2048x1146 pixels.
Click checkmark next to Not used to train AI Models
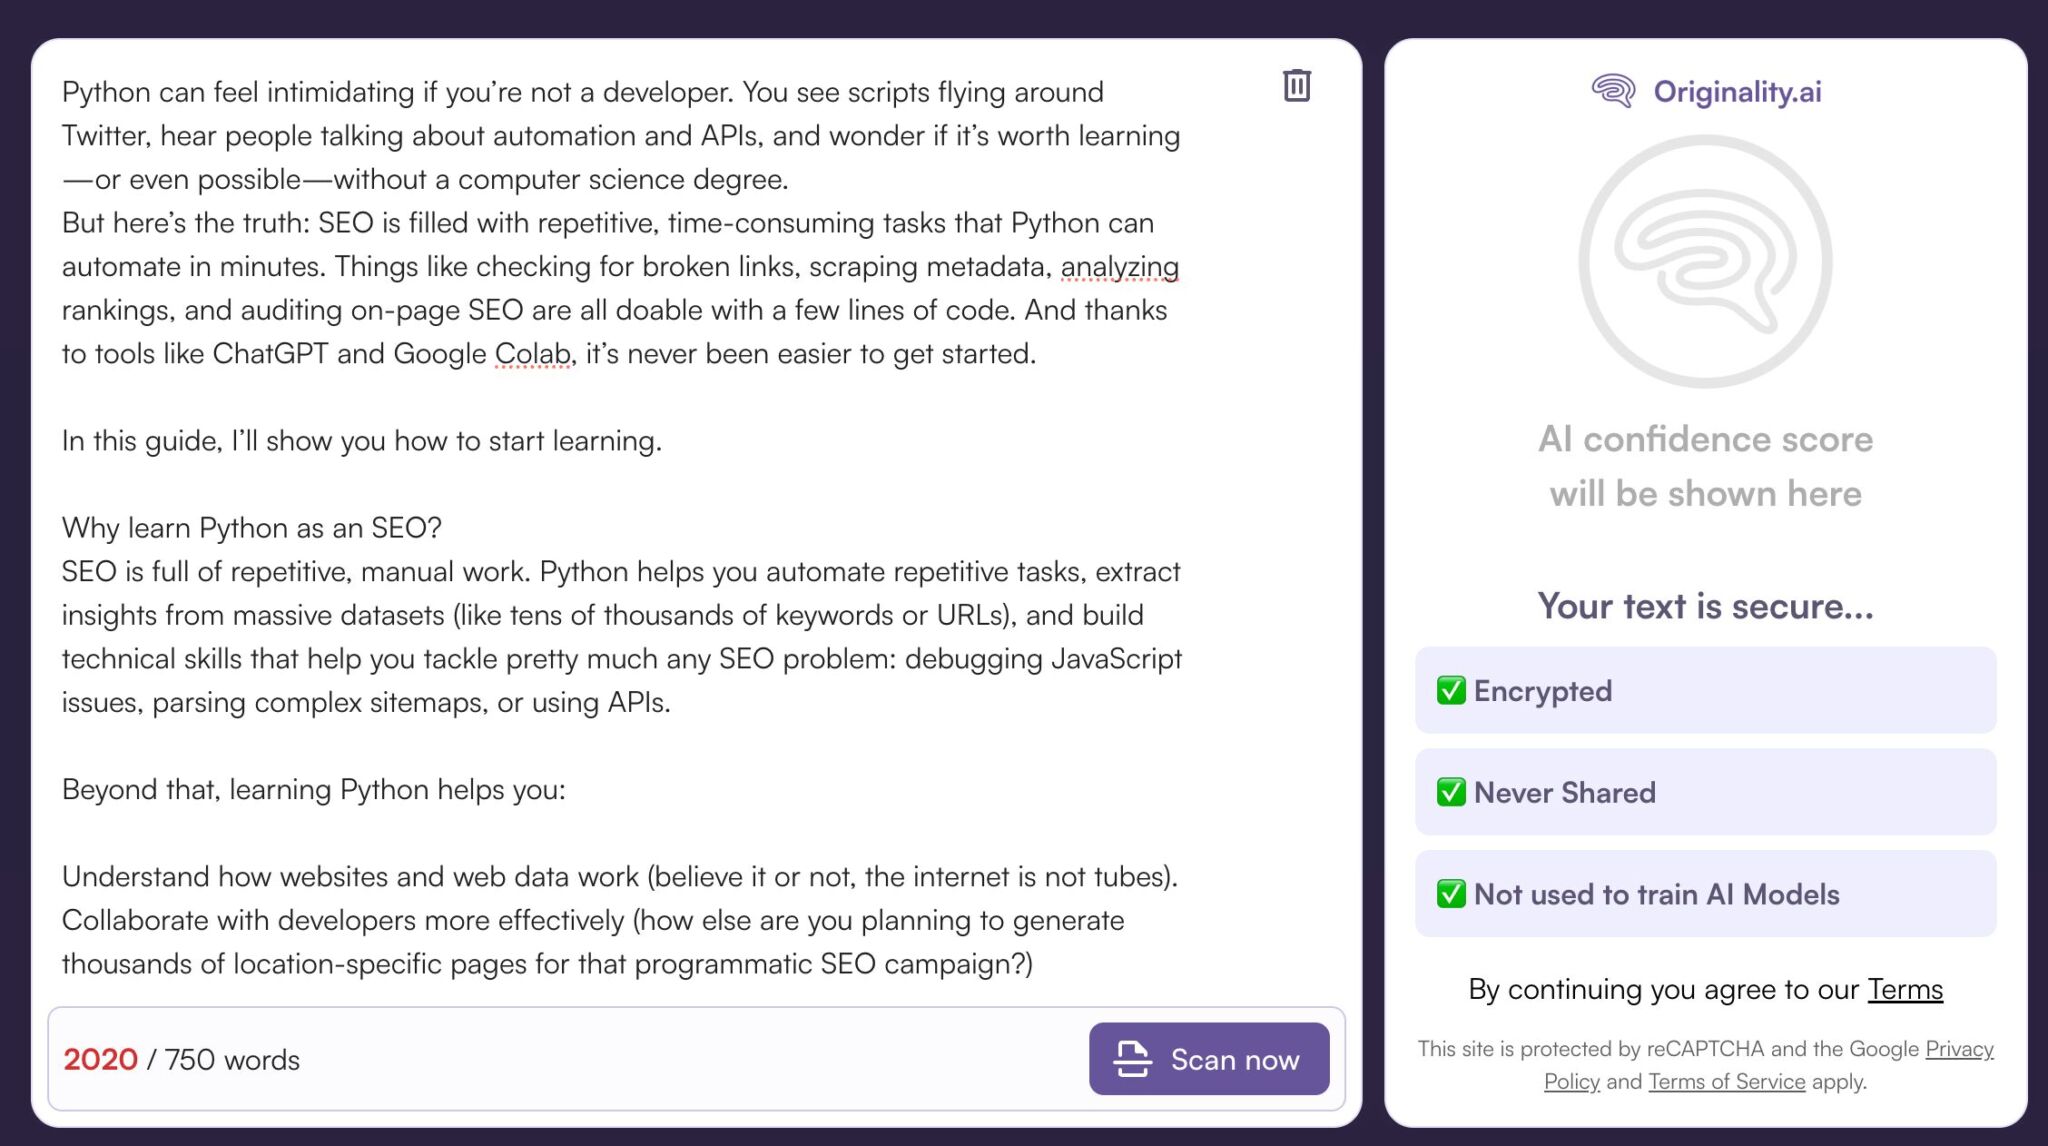[1450, 894]
